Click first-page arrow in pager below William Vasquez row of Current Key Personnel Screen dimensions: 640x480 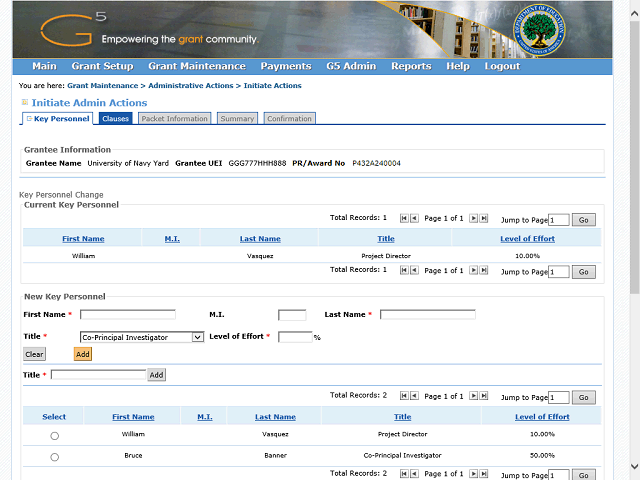(x=404, y=270)
